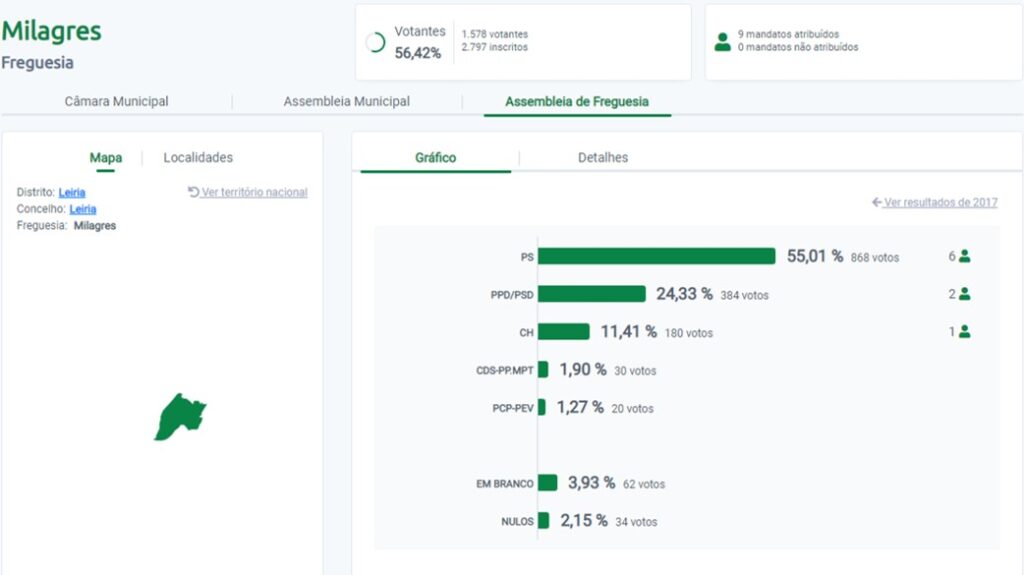
Task: Click the Leiria district link
Action: (72, 192)
